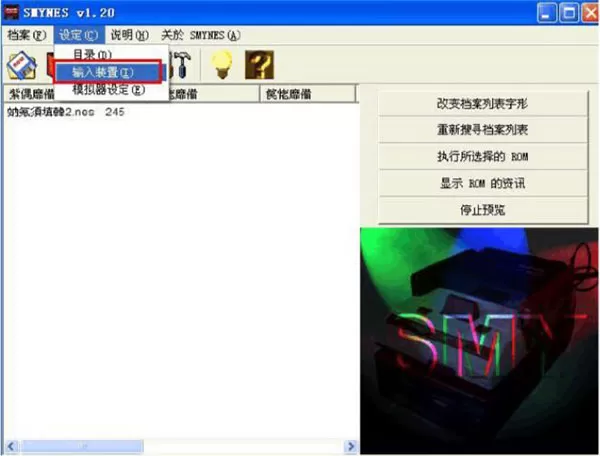
Task: Open the 关於 SMYNES(A) menu
Action: point(201,35)
